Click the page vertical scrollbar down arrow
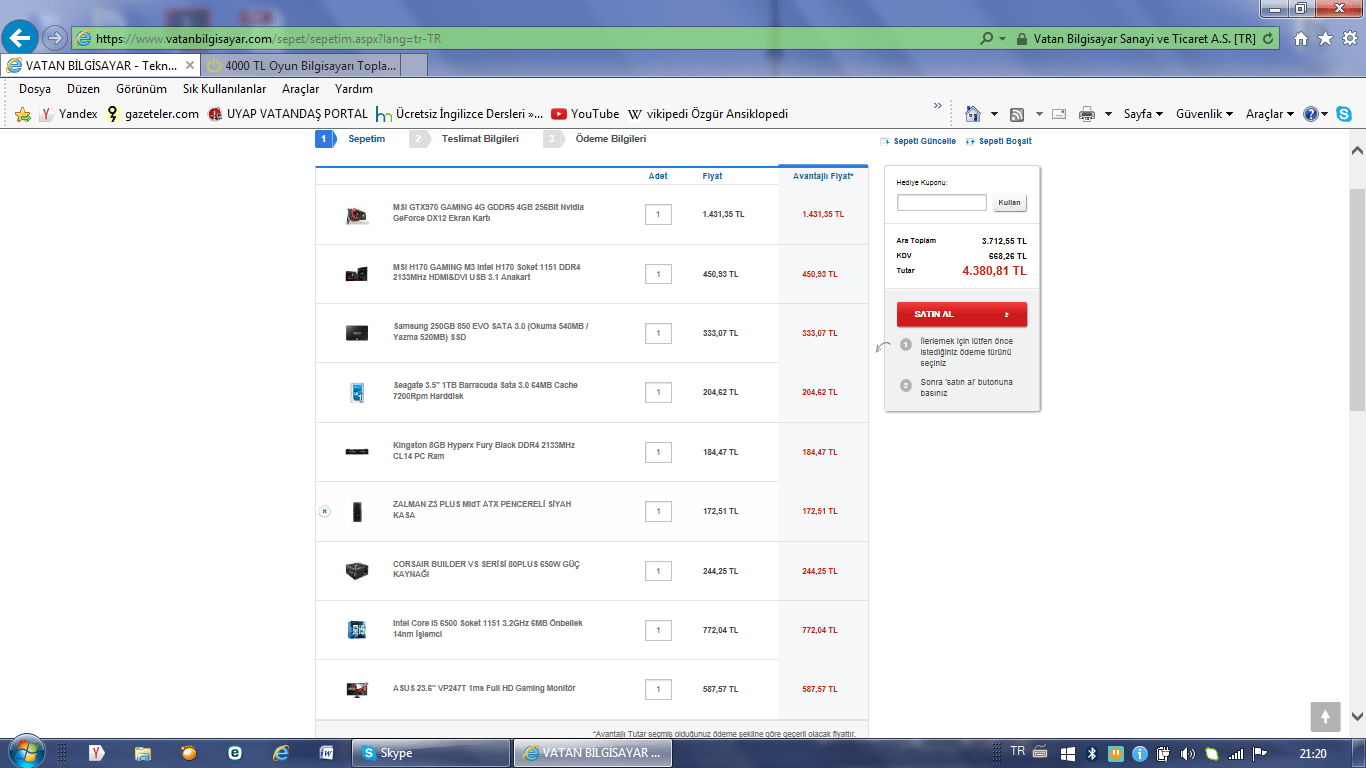The height and width of the screenshot is (768, 1366). coord(1357,716)
